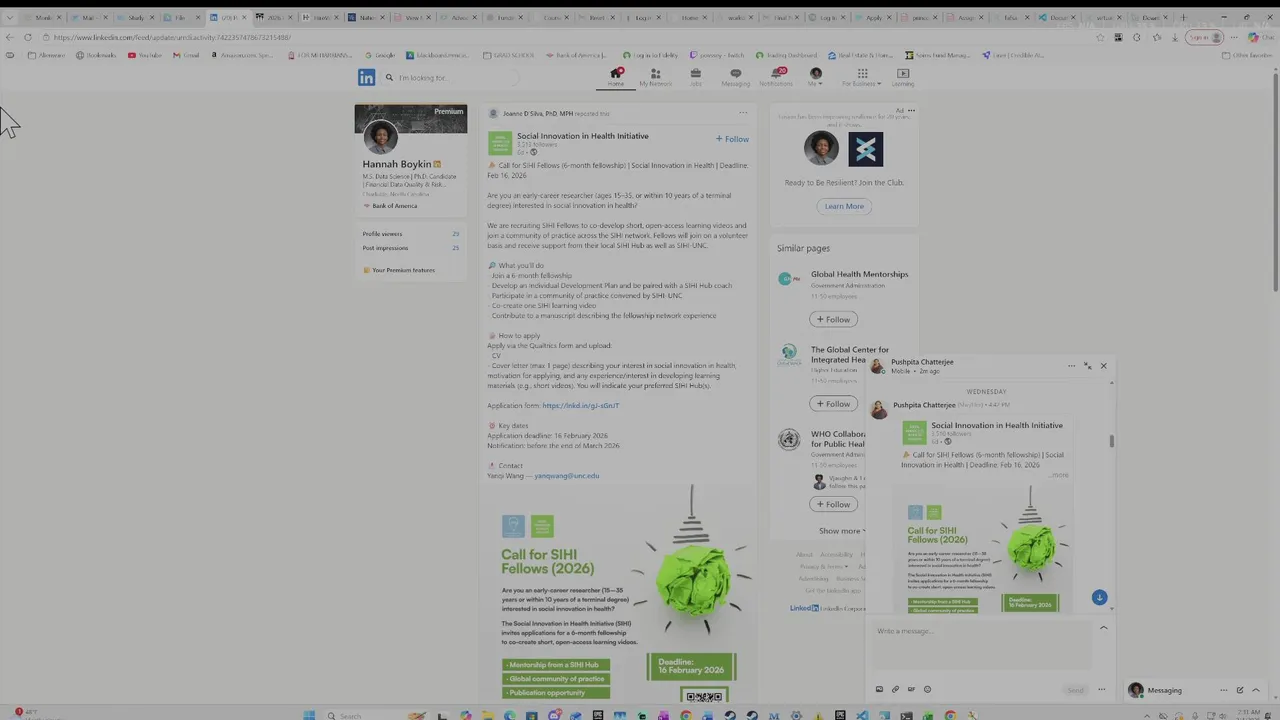Screen dimensions: 1280x720
Task: View Notifications with the 20 badge
Action: pyautogui.click(x=776, y=77)
